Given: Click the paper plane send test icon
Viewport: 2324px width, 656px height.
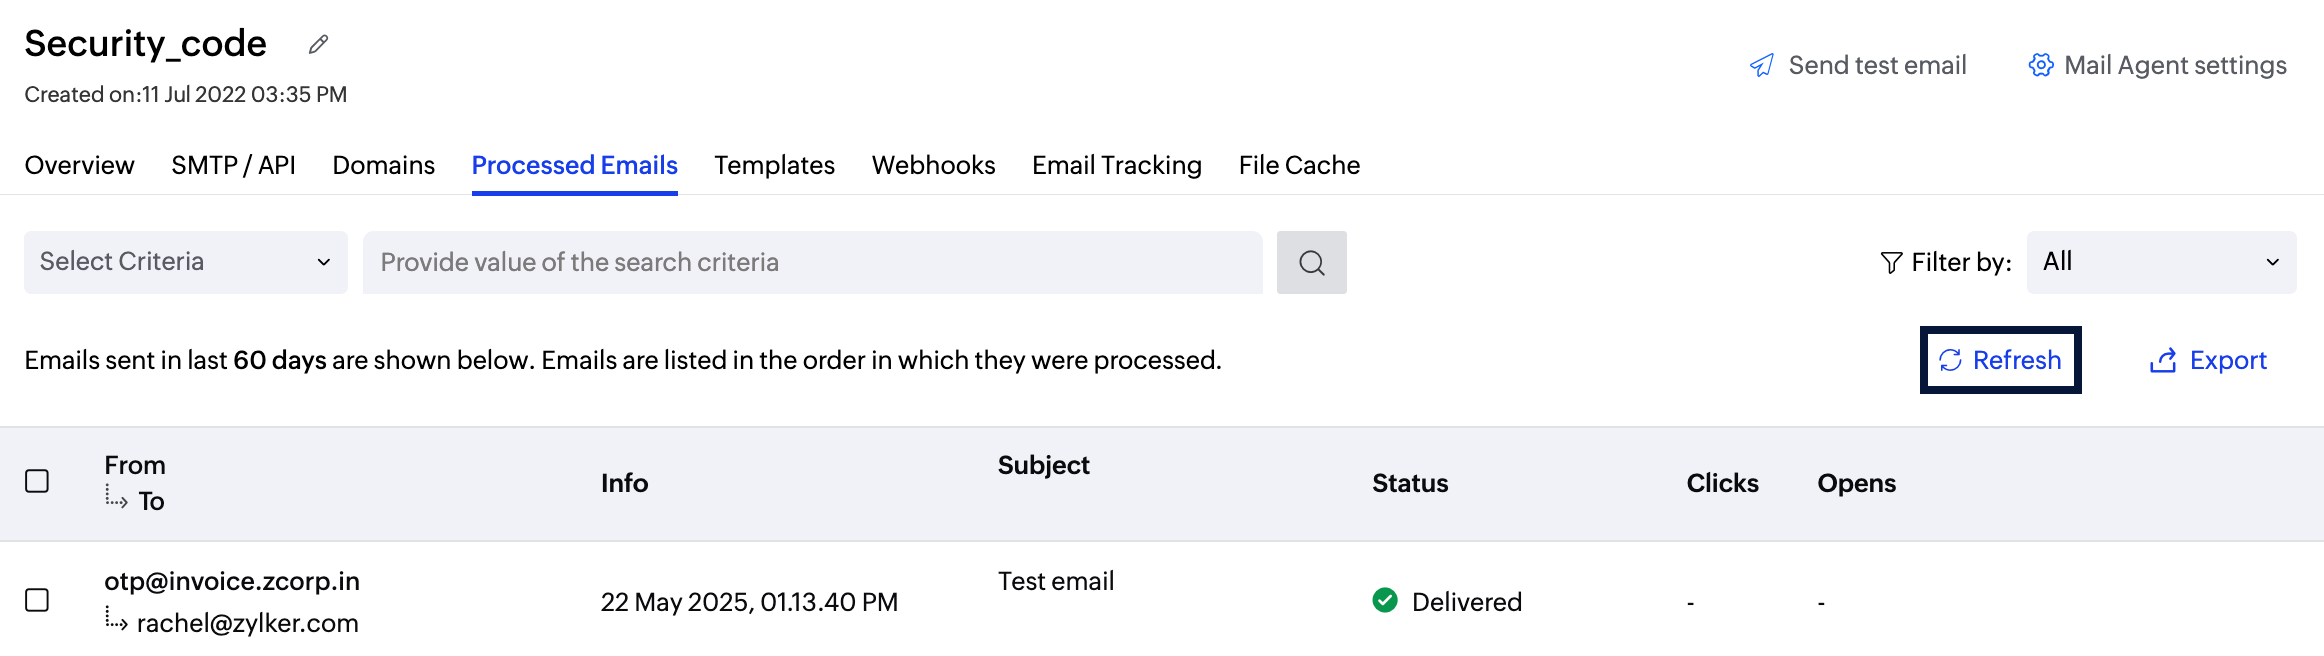Looking at the screenshot, I should (1762, 66).
